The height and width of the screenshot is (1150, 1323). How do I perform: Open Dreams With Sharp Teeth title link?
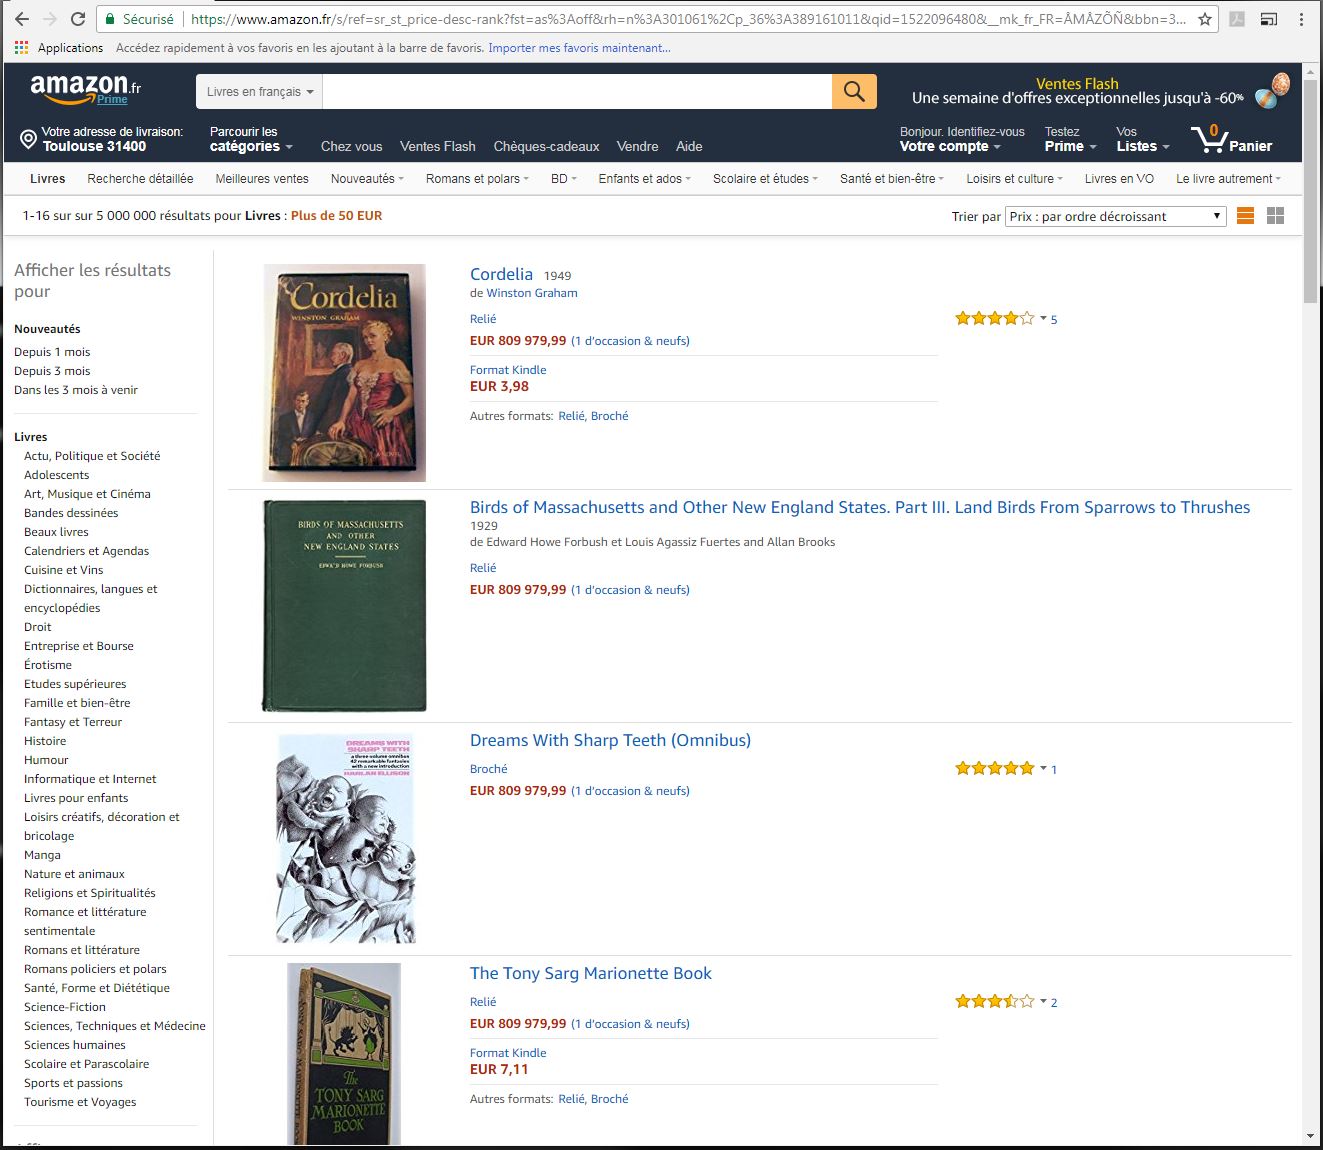(610, 740)
